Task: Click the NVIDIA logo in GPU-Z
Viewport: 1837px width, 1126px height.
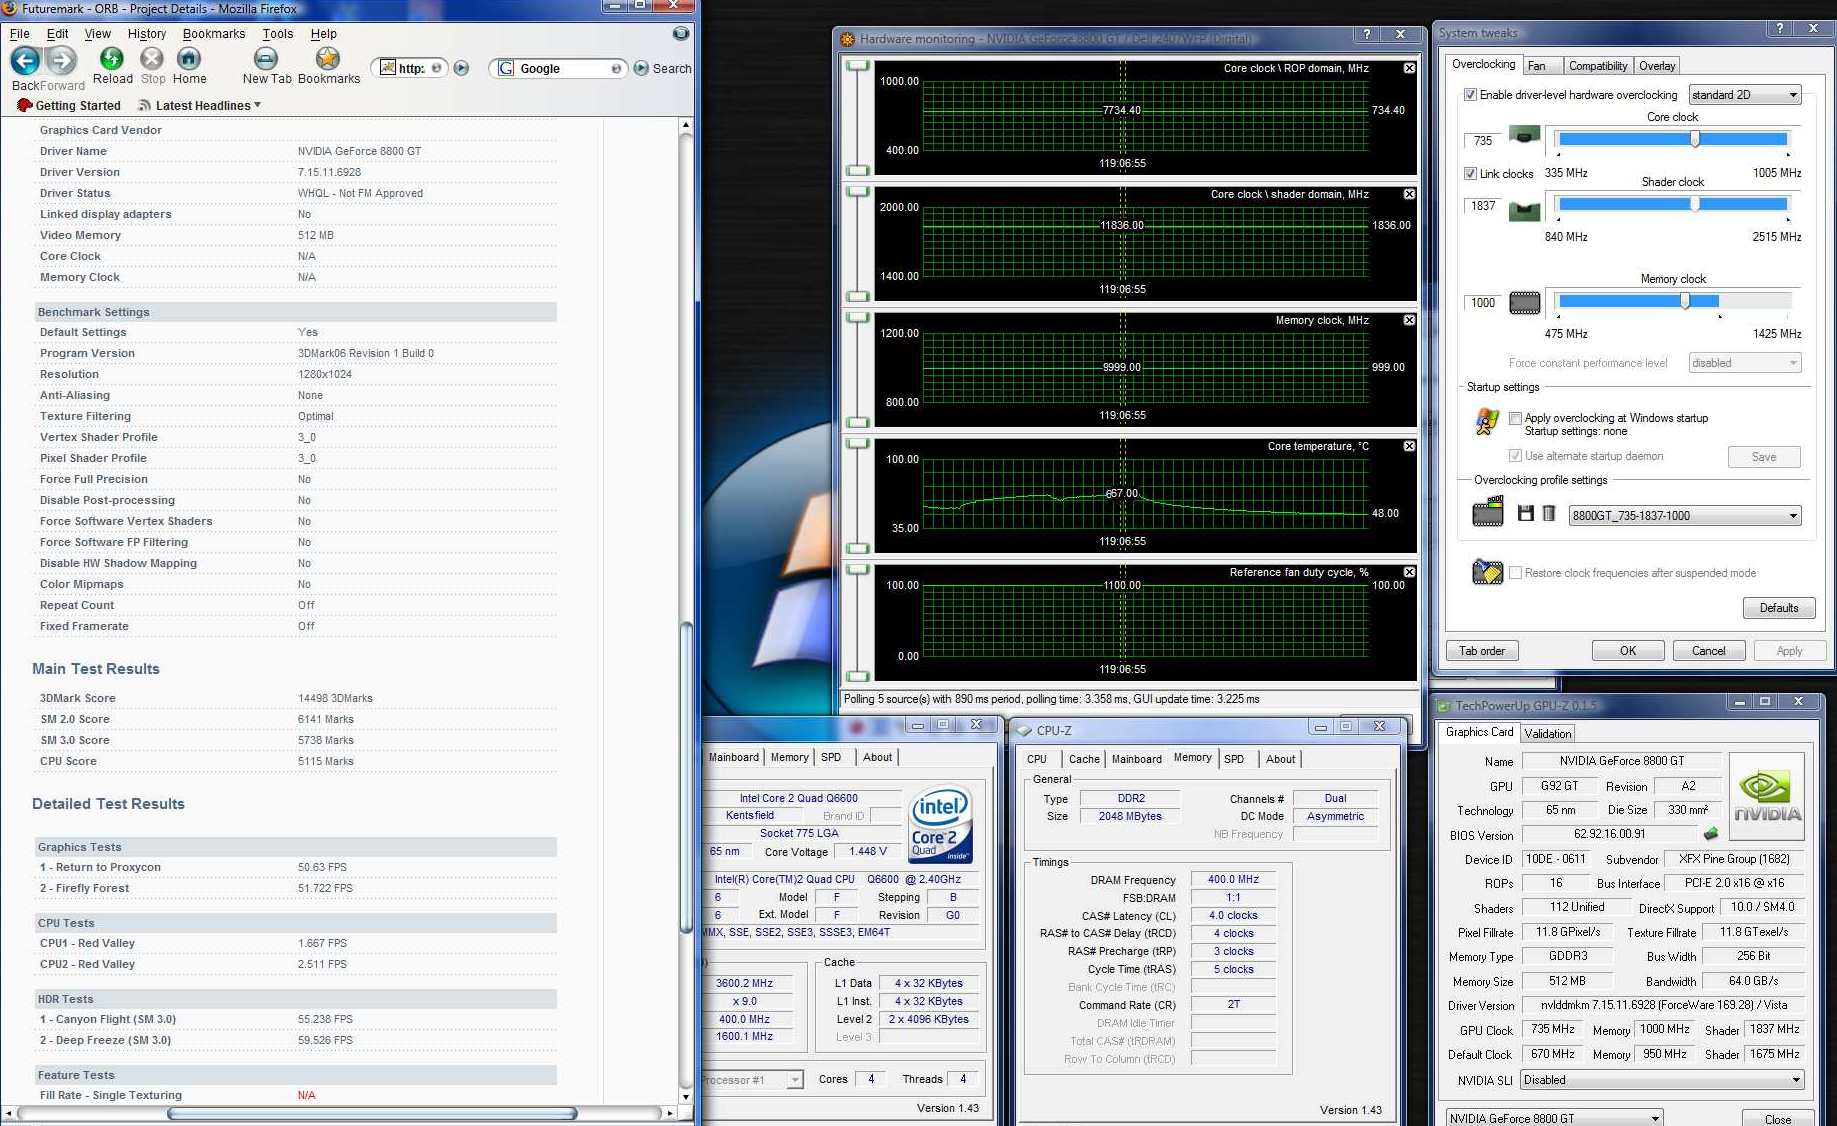Action: pyautogui.click(x=1767, y=795)
